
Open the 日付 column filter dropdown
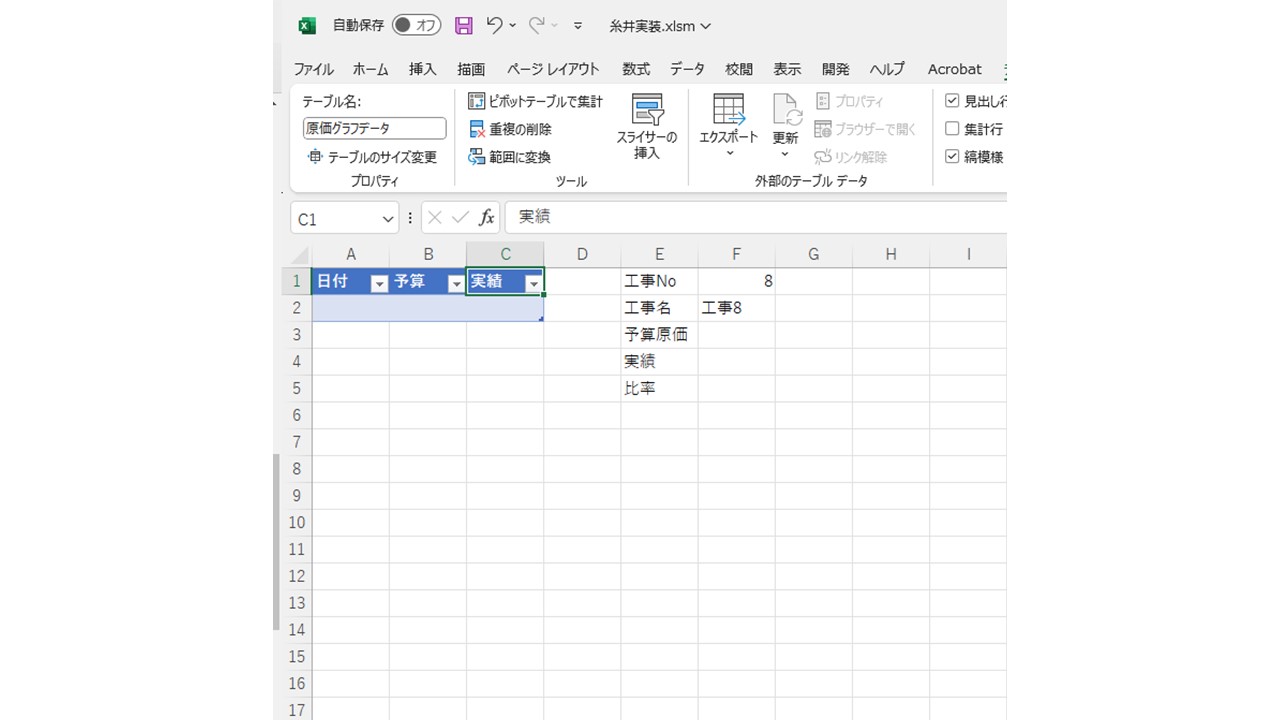[x=379, y=284]
